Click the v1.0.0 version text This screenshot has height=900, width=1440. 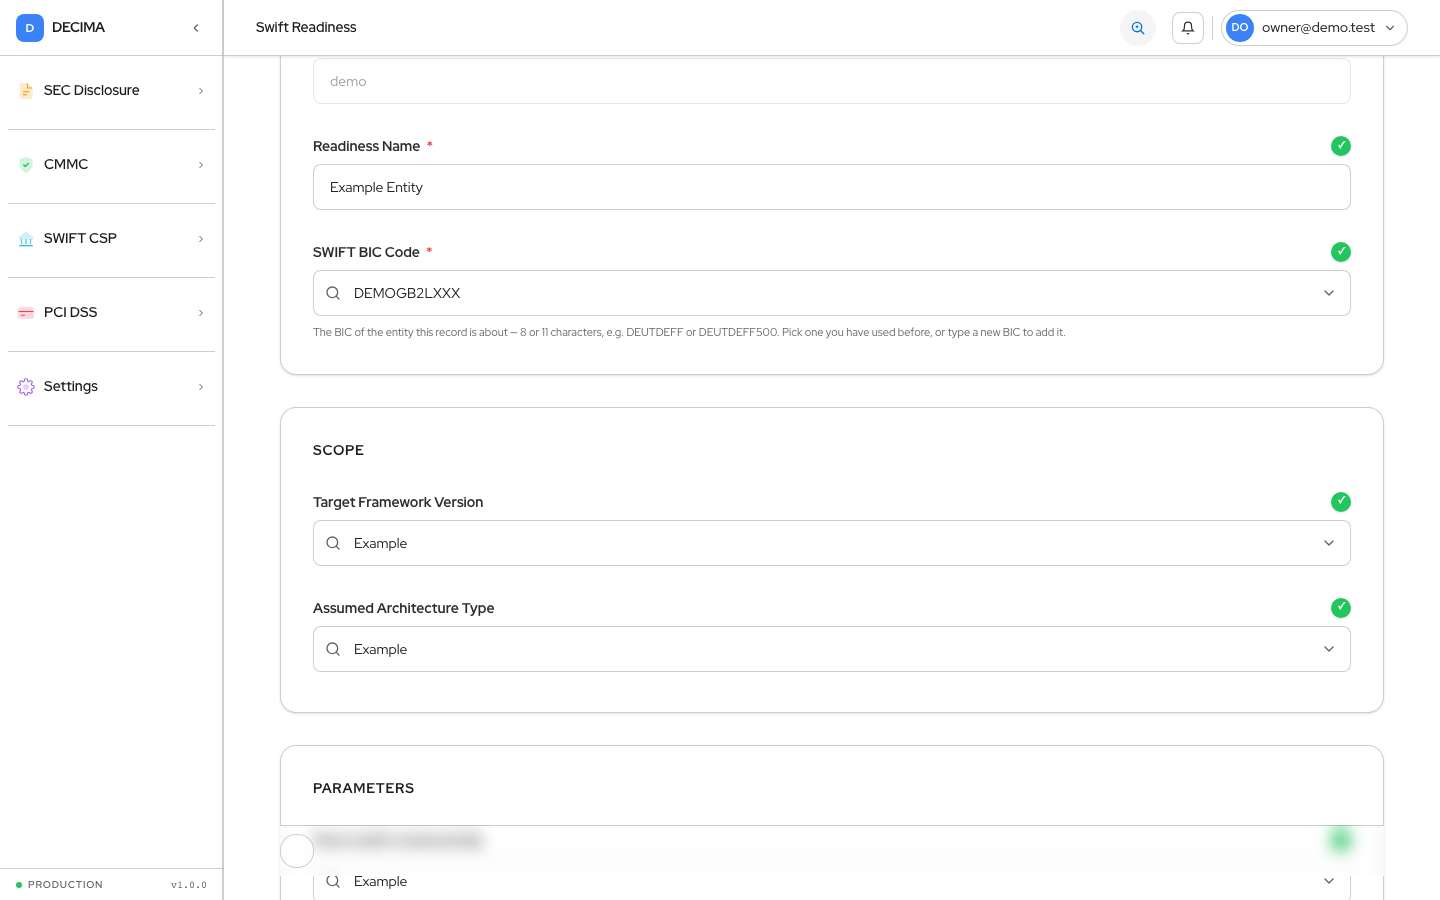click(x=189, y=885)
